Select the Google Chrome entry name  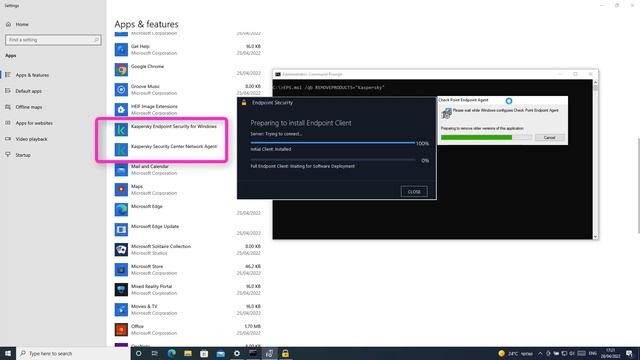click(147, 67)
